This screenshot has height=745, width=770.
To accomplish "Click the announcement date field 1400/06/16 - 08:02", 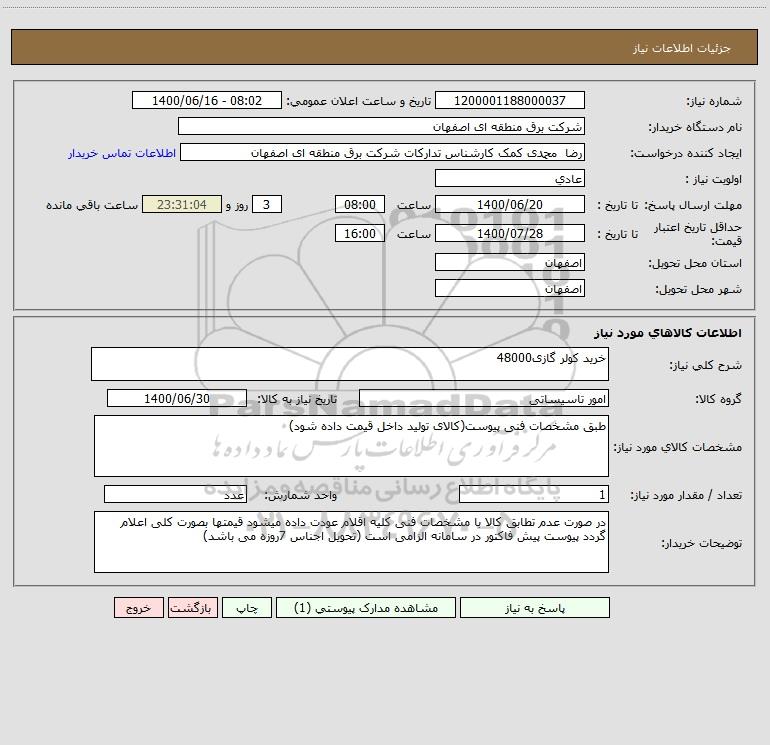I will pos(207,100).
